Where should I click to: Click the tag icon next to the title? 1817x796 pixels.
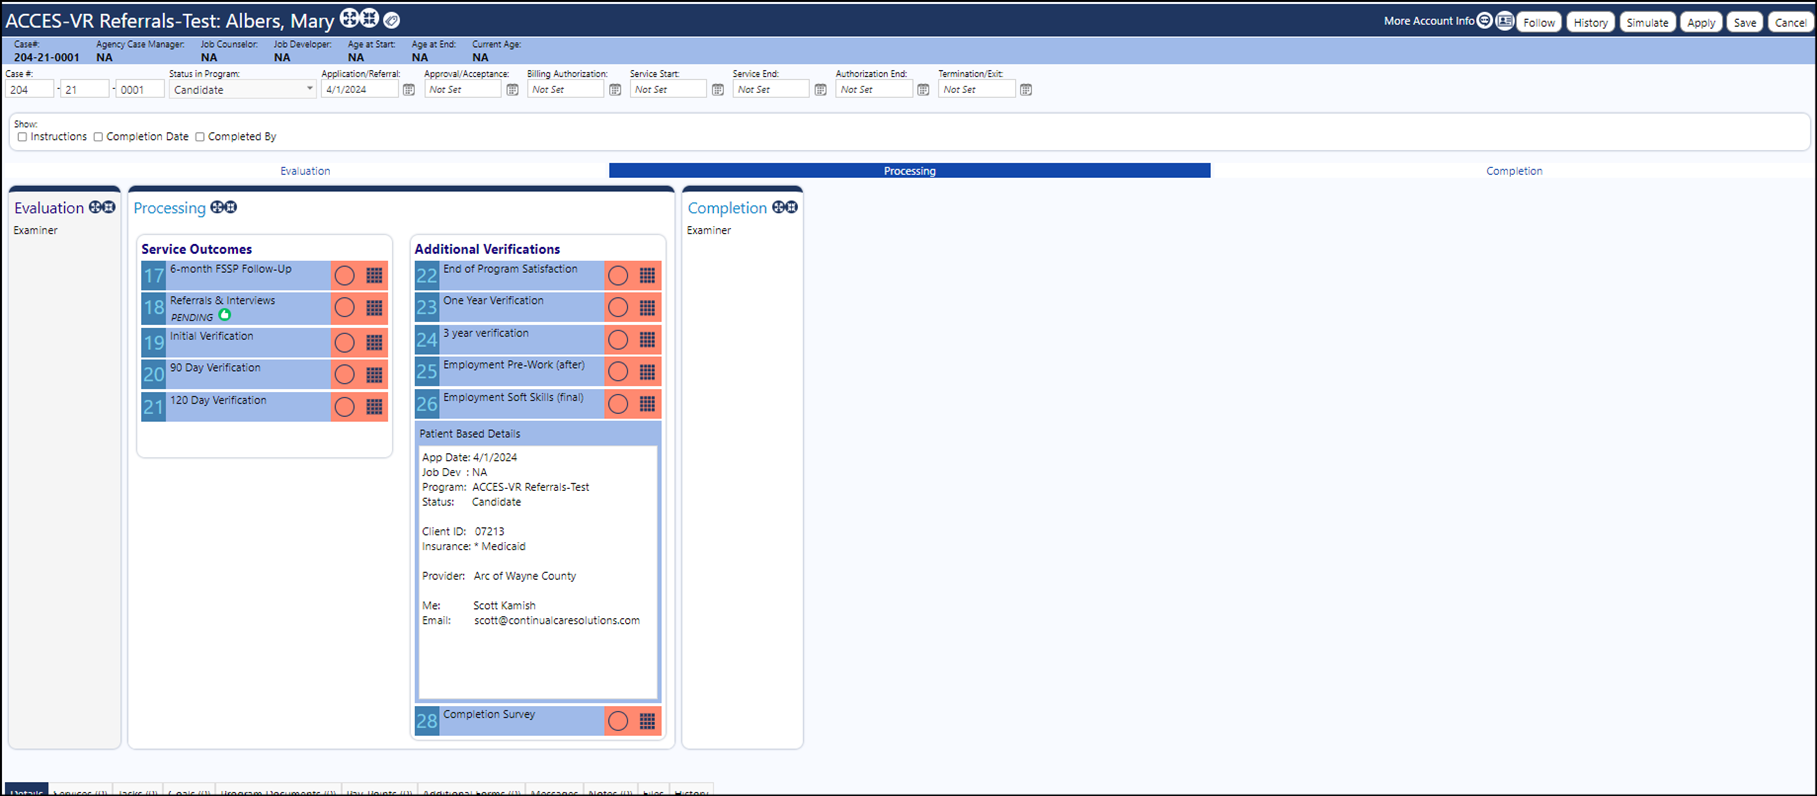392,20
